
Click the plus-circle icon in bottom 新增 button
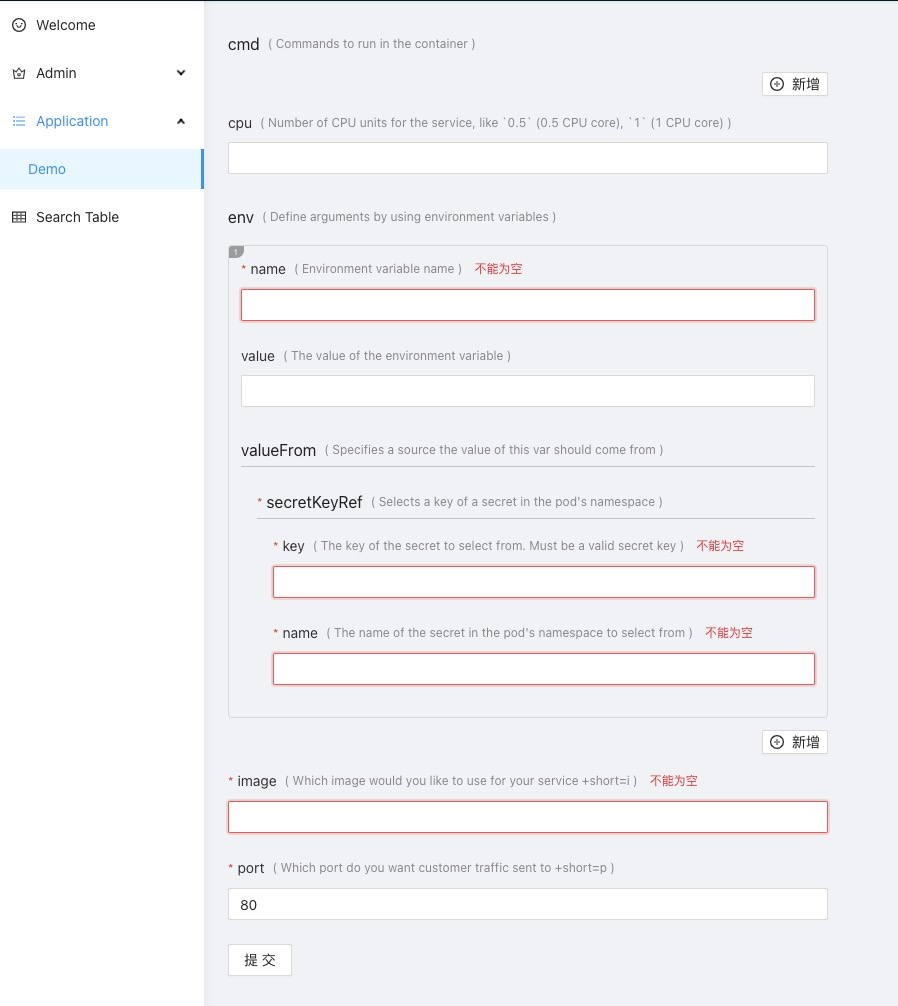coord(777,741)
